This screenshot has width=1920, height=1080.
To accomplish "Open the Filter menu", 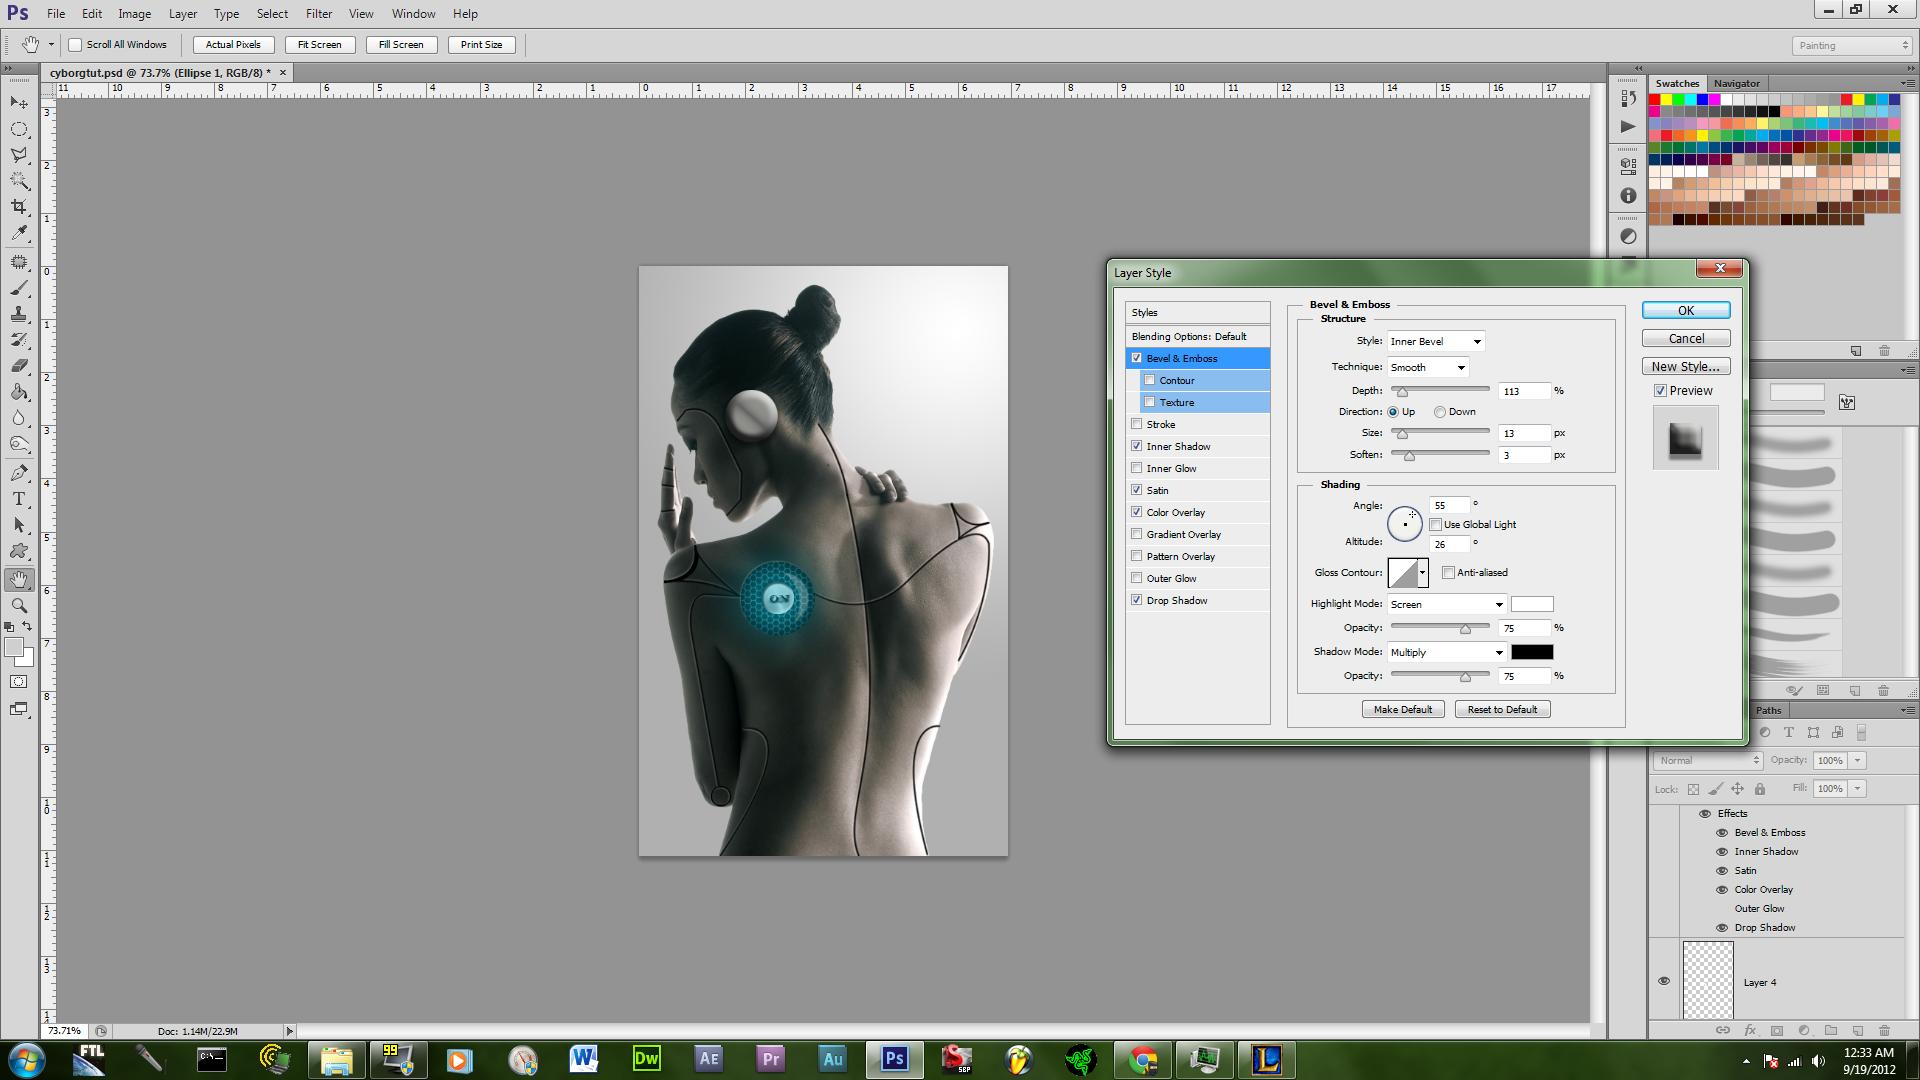I will (319, 14).
